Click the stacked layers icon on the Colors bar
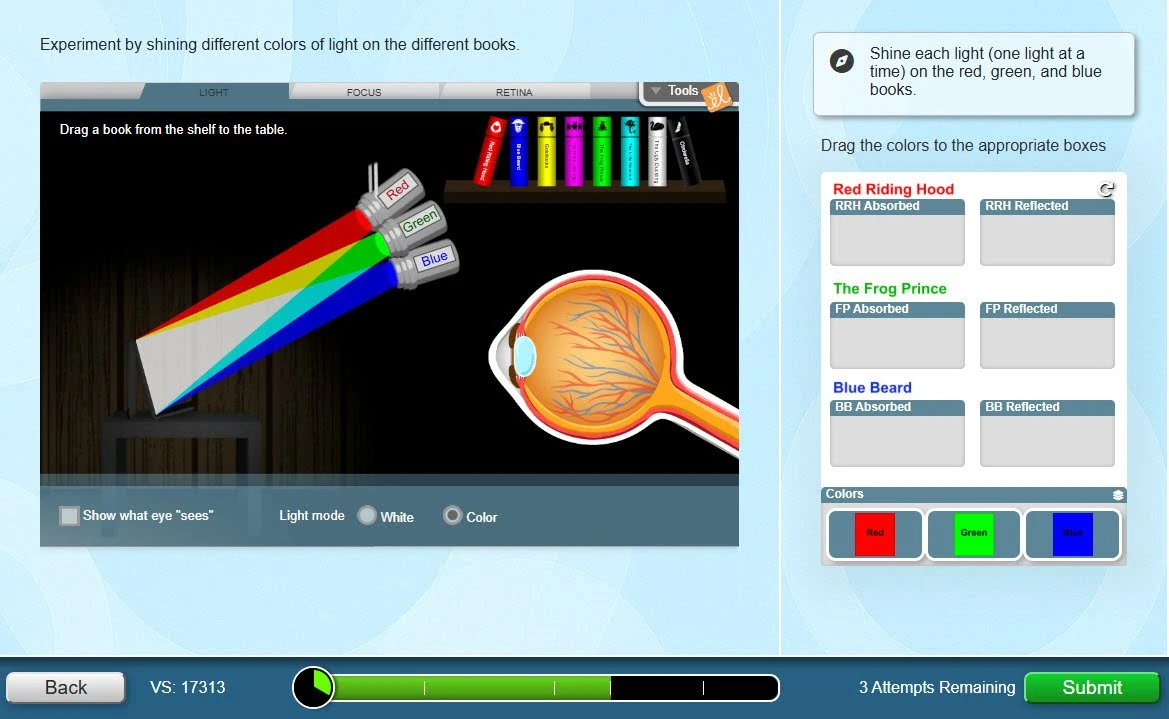 click(1118, 494)
